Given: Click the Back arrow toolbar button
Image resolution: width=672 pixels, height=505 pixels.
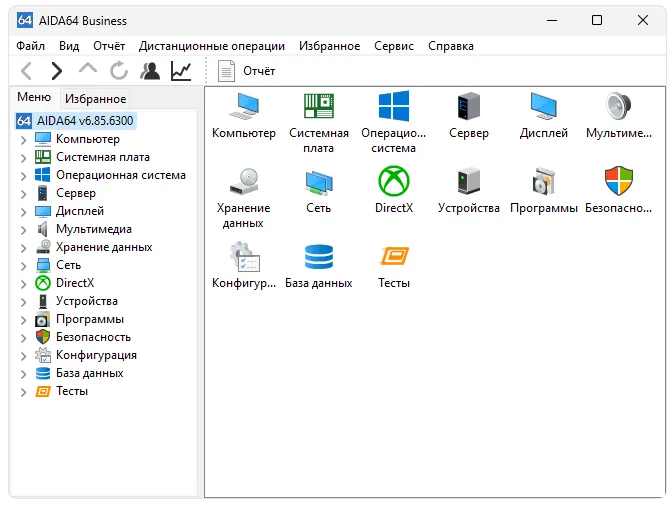Looking at the screenshot, I should click(x=27, y=71).
